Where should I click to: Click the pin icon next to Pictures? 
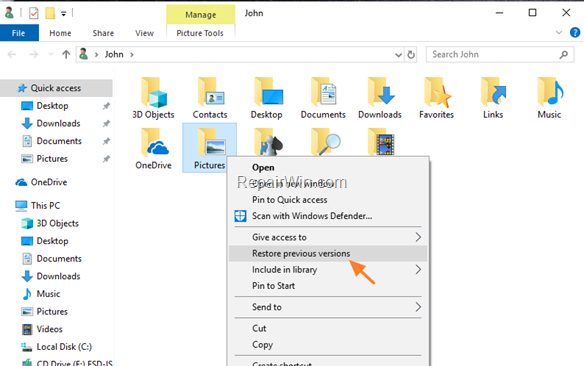coord(107,159)
